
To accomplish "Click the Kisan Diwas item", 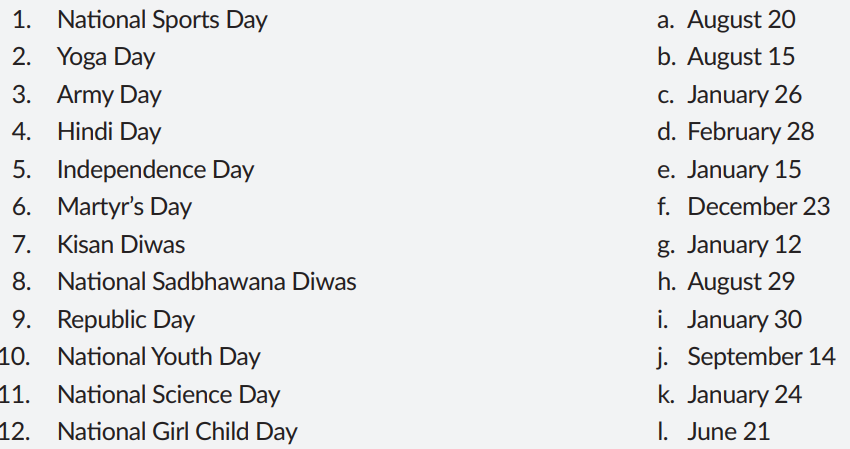I will pos(121,244).
